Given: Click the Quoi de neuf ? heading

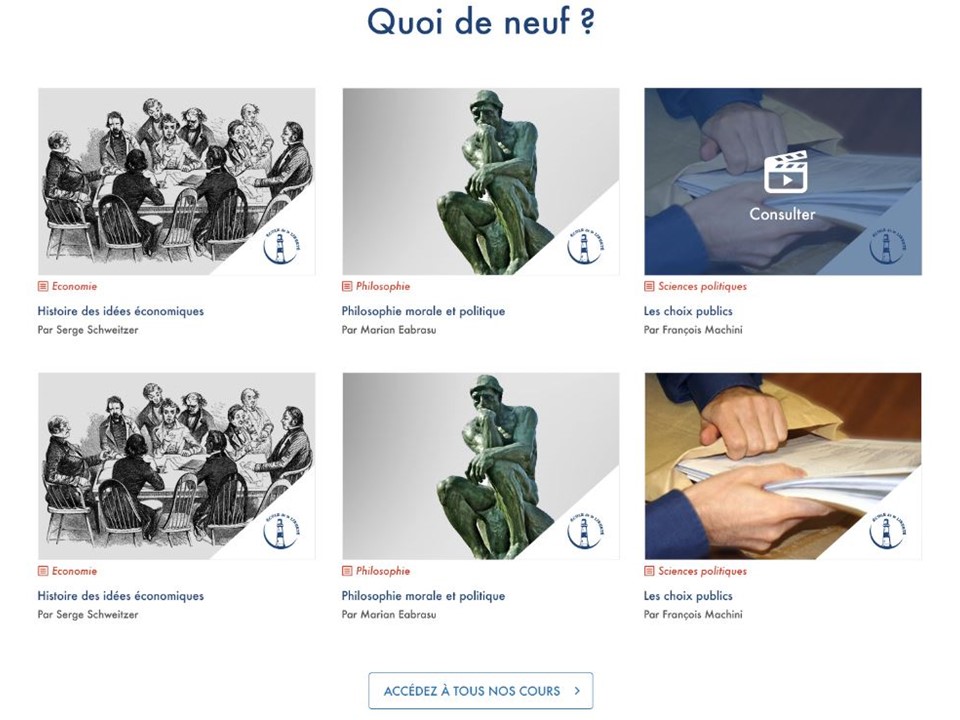Looking at the screenshot, I should 481,22.
